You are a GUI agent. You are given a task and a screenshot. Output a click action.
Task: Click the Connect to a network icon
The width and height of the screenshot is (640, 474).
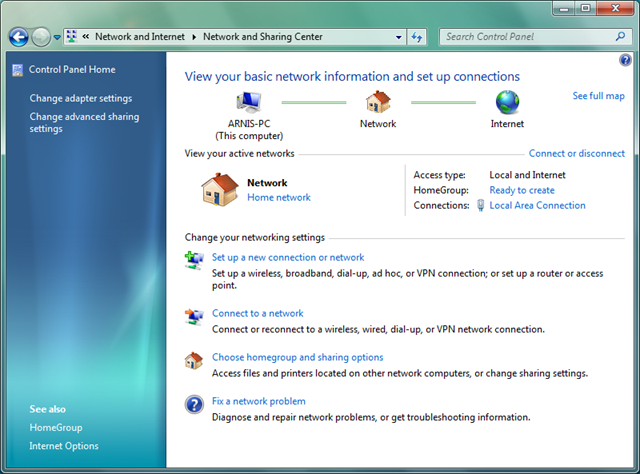[194, 317]
